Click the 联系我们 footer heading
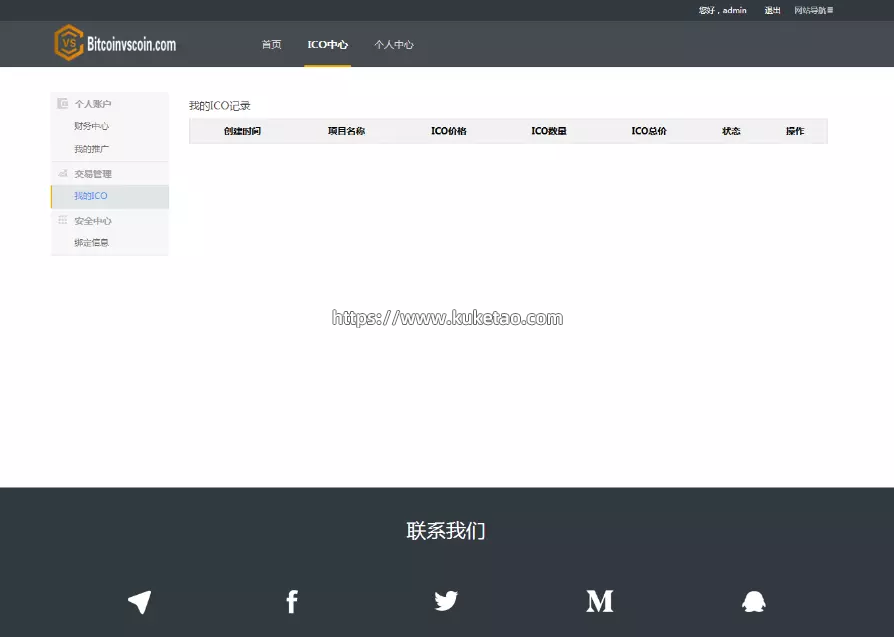The height and width of the screenshot is (637, 894). point(446,530)
